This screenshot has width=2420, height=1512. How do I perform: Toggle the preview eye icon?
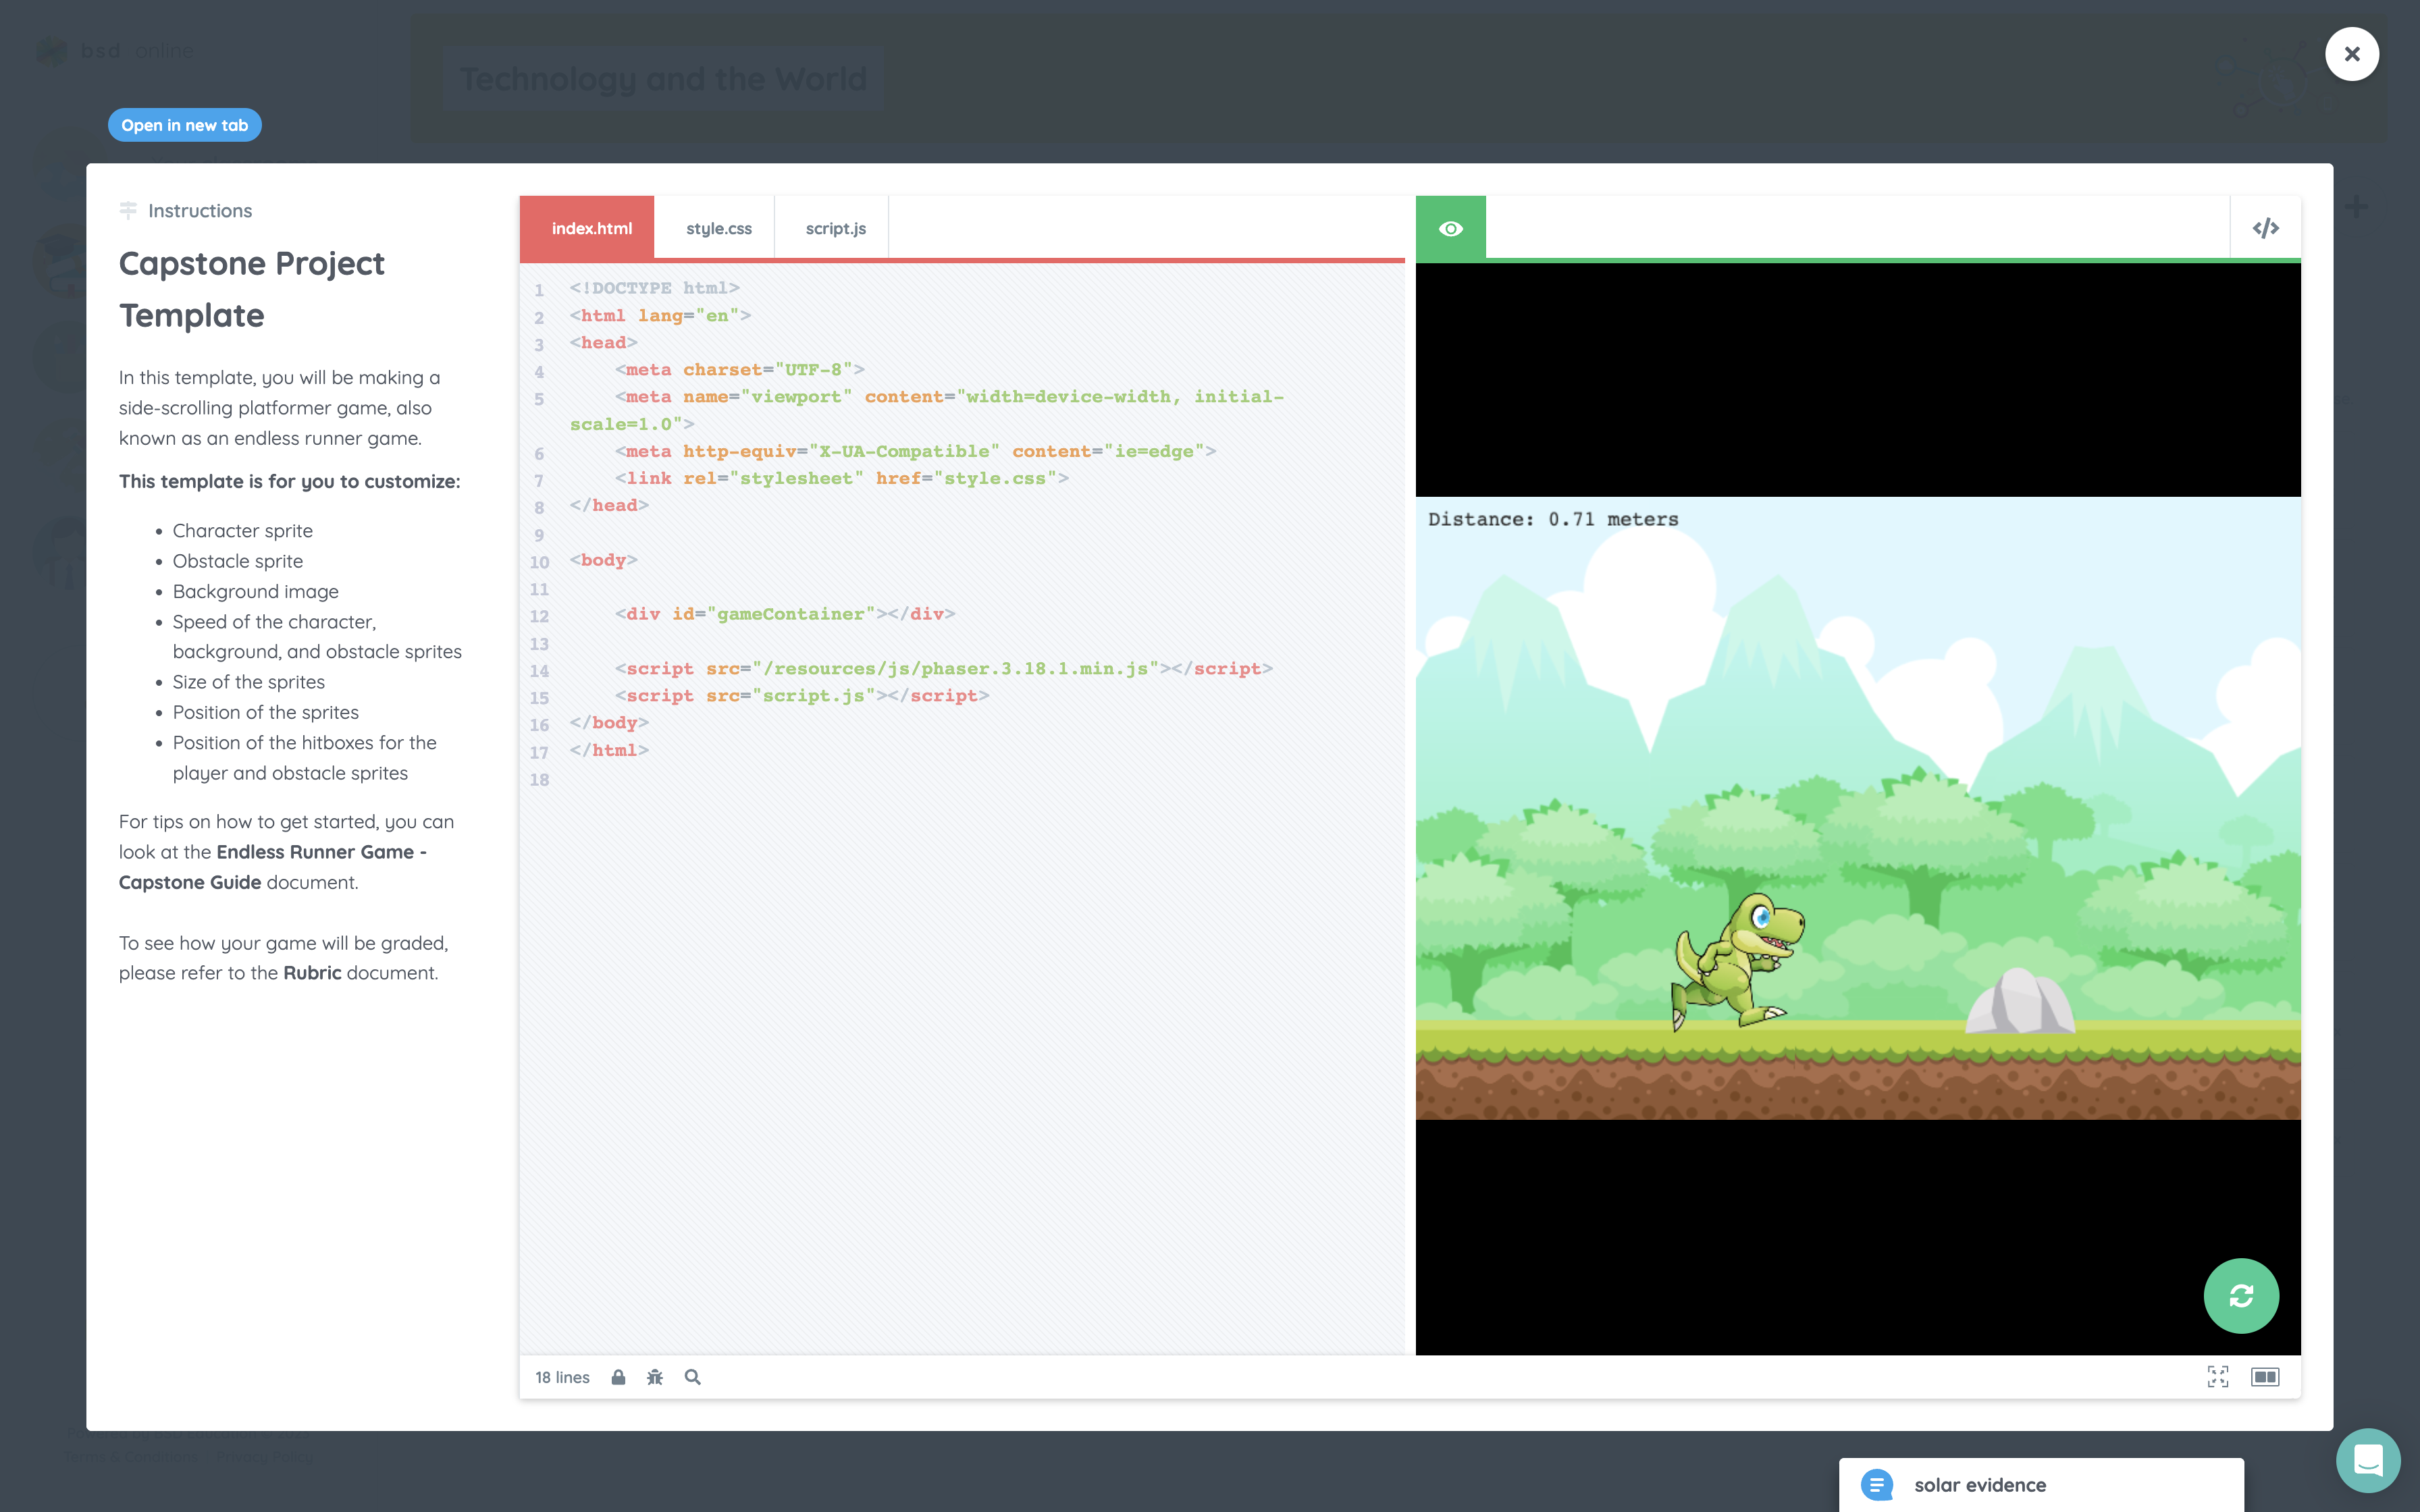coord(1450,229)
